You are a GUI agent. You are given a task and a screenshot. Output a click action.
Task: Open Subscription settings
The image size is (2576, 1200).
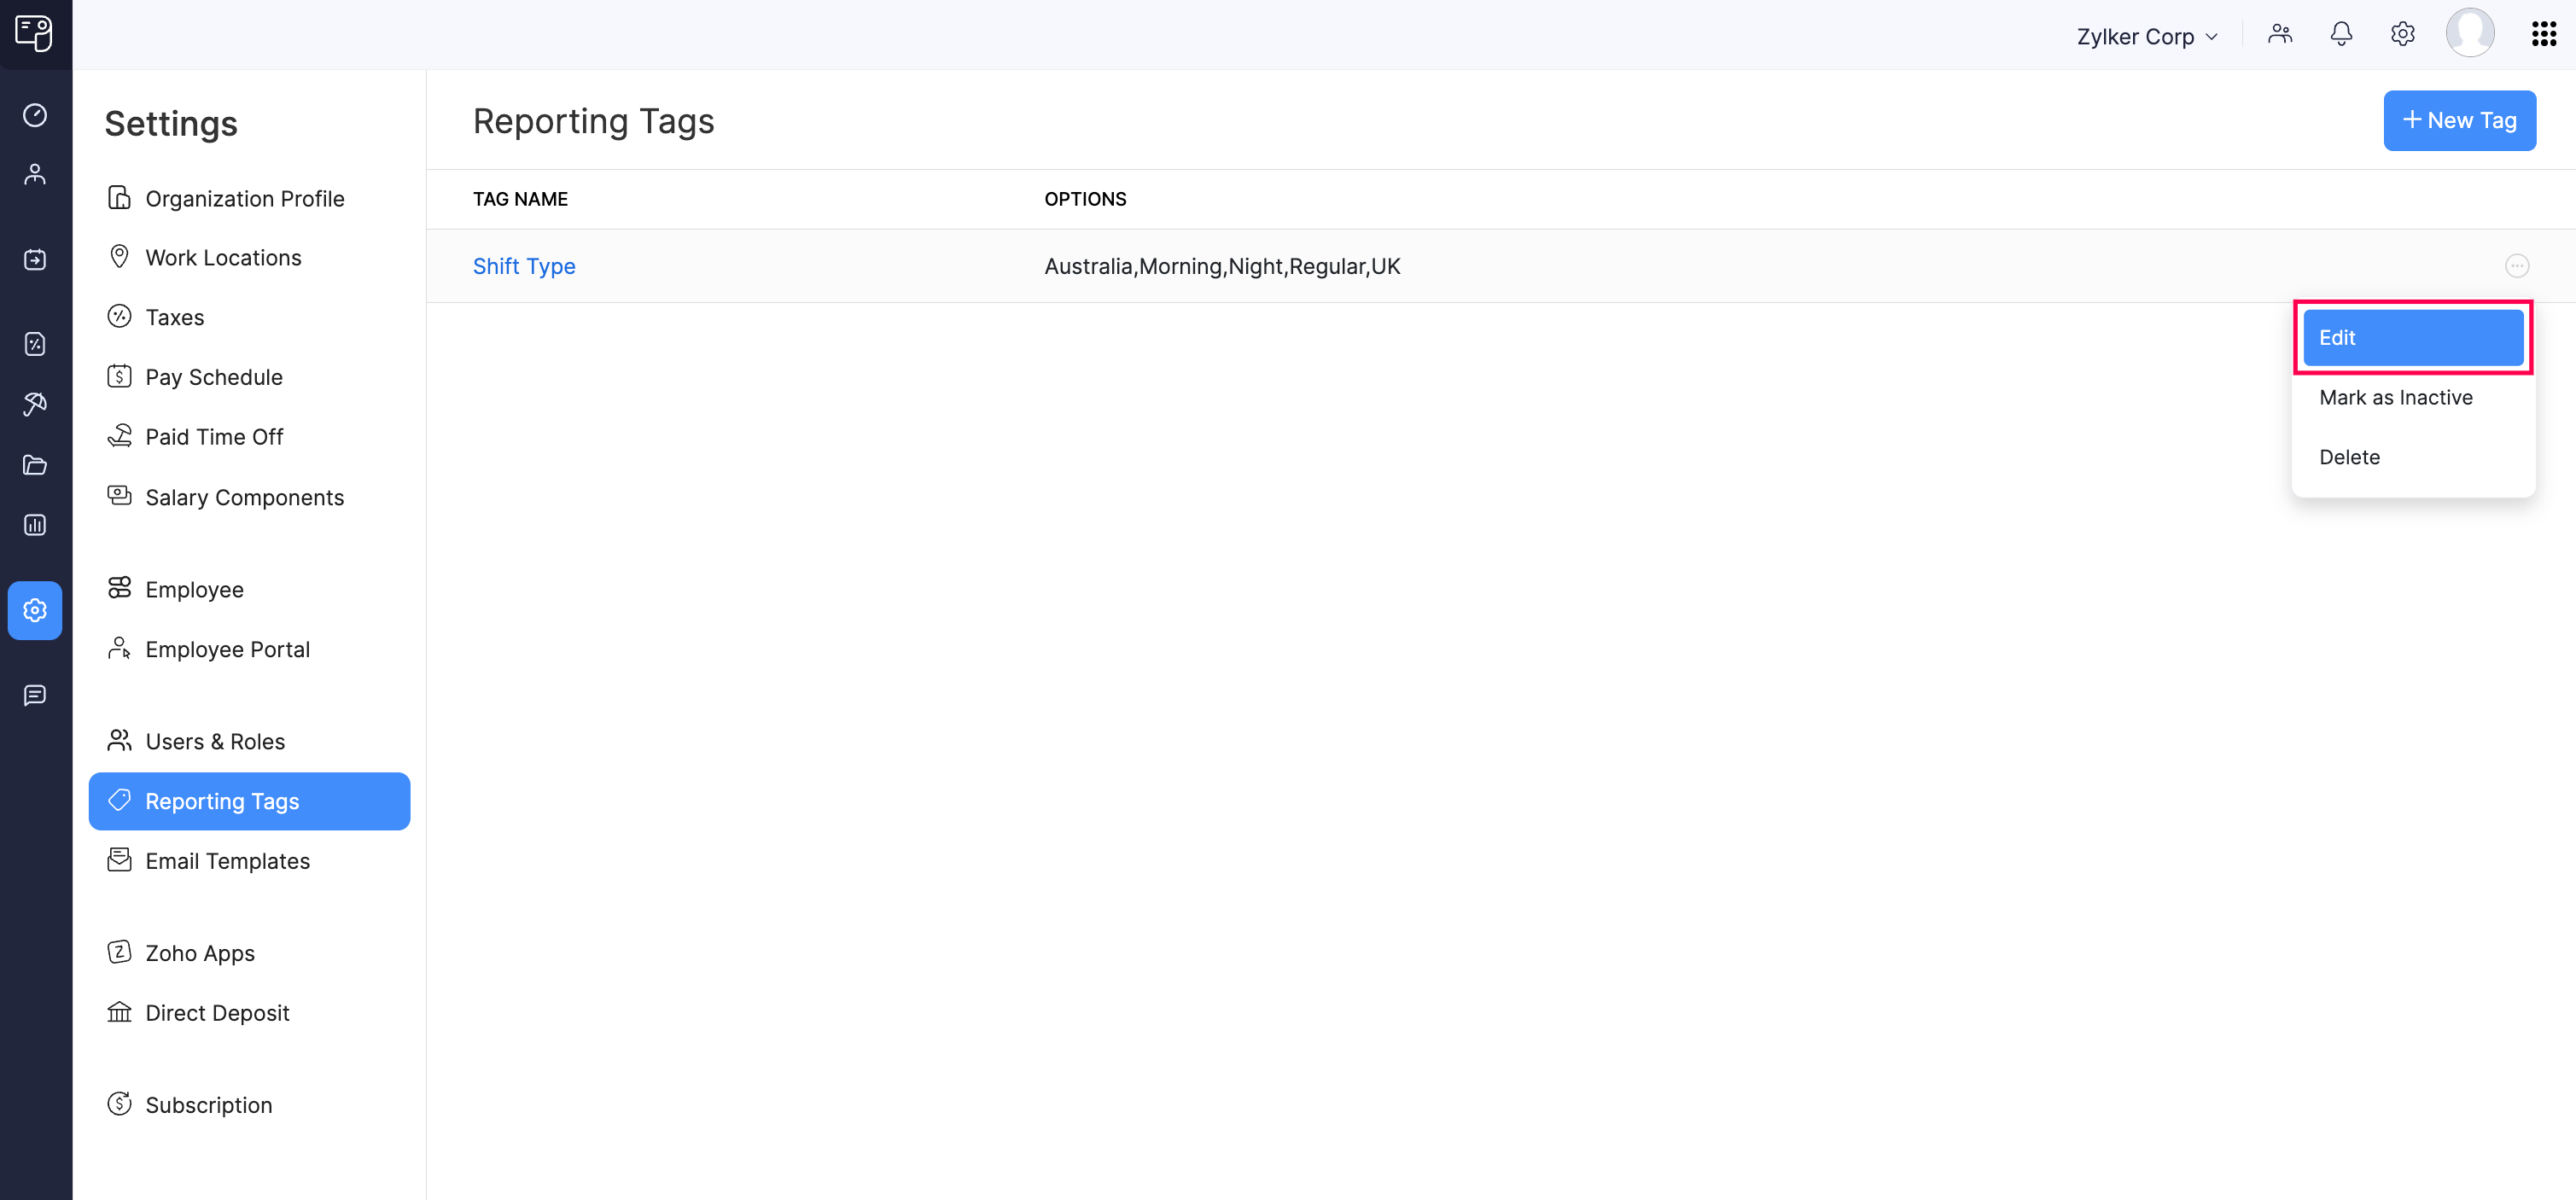pyautogui.click(x=250, y=1105)
